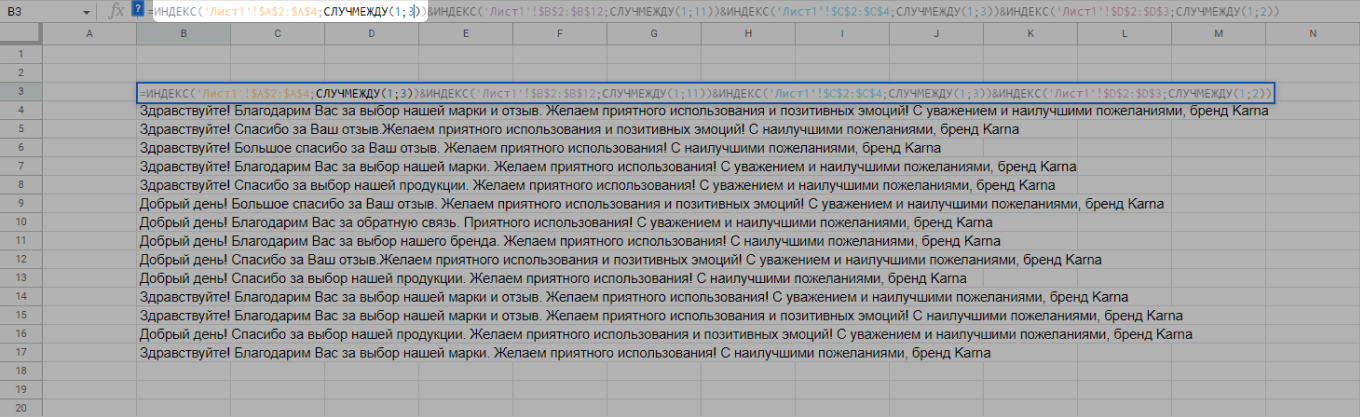This screenshot has height=417, width=1360.
Task: Select column C header
Action: 277,35
